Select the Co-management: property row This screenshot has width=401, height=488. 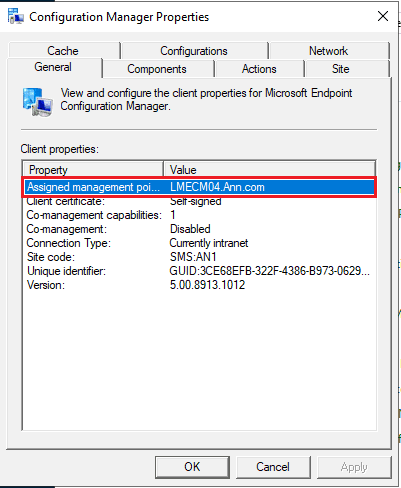pyautogui.click(x=199, y=229)
